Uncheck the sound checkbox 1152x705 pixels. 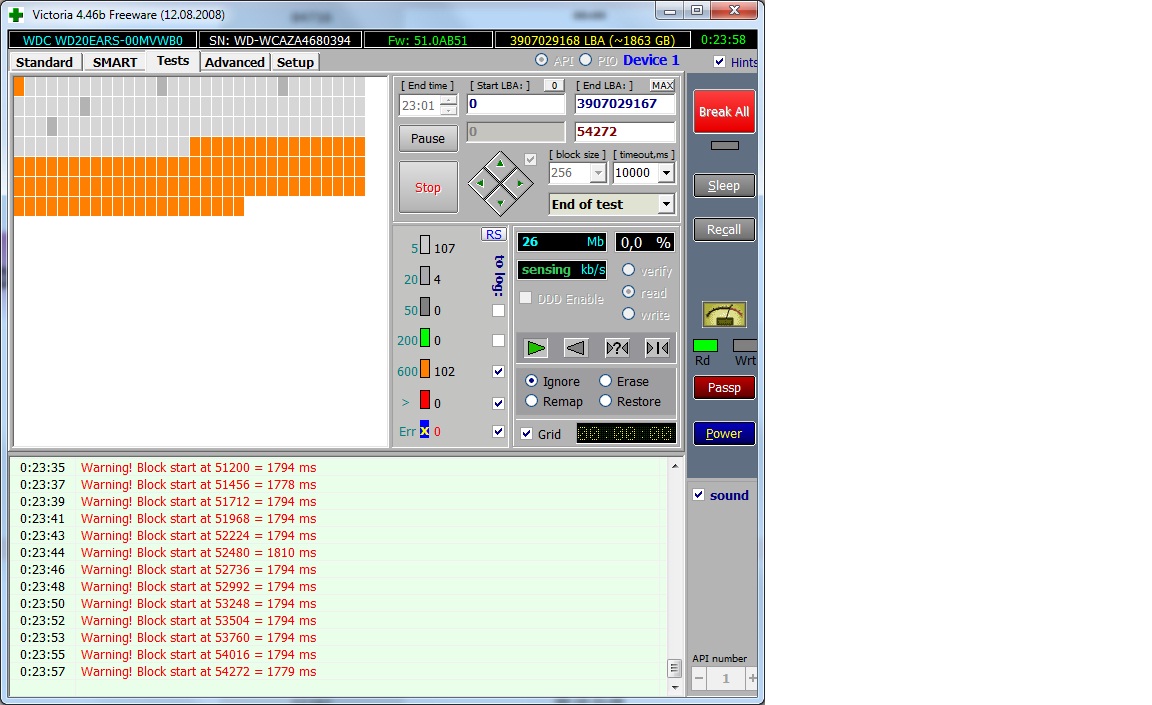tap(699, 495)
